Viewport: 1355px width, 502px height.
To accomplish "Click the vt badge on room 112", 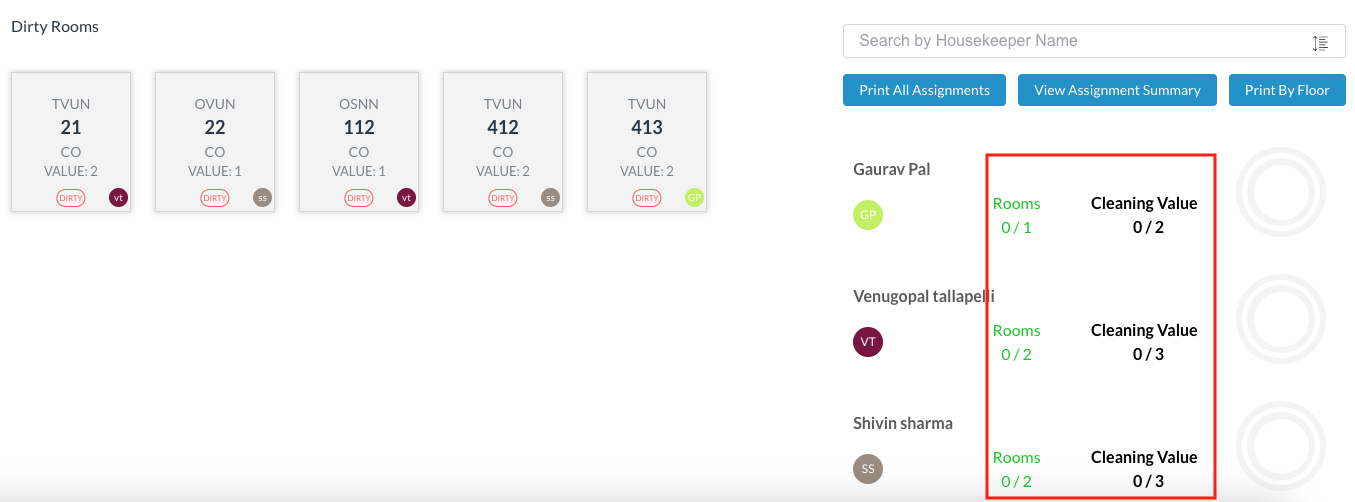I will click(406, 198).
